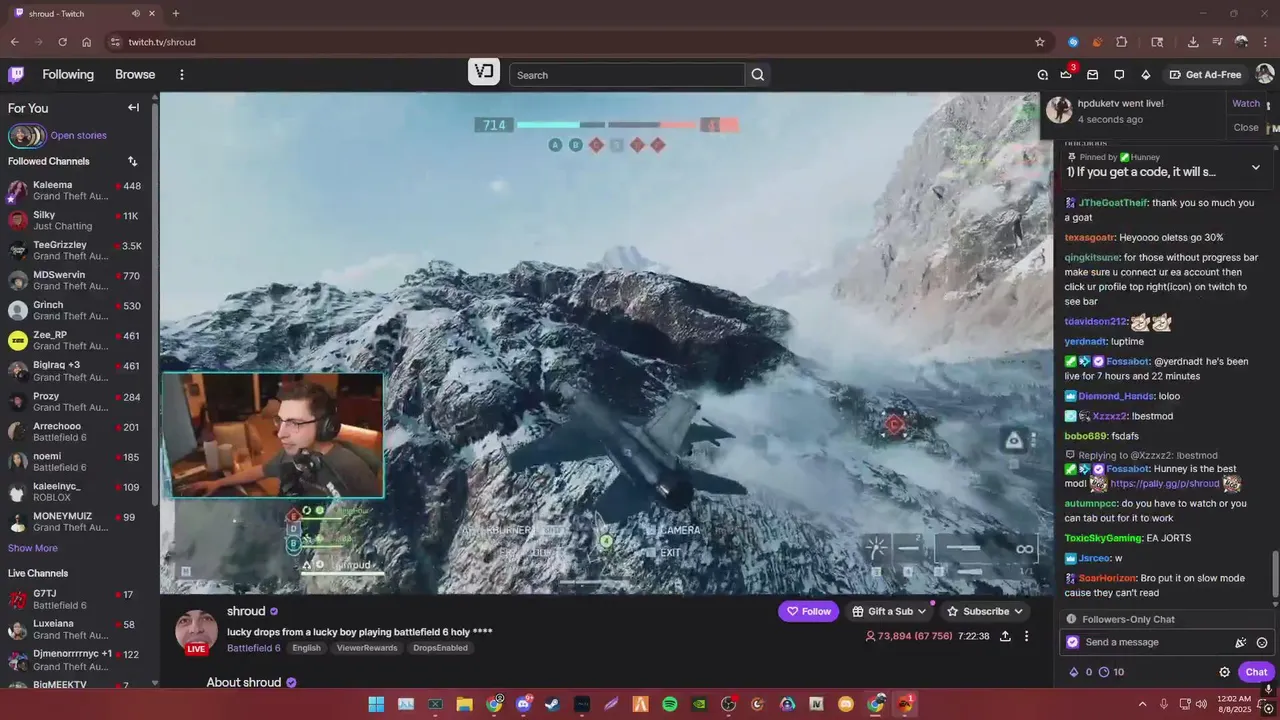Image resolution: width=1280 pixels, height=720 pixels.
Task: Open Subscribe dropdown
Action: click(x=985, y=611)
